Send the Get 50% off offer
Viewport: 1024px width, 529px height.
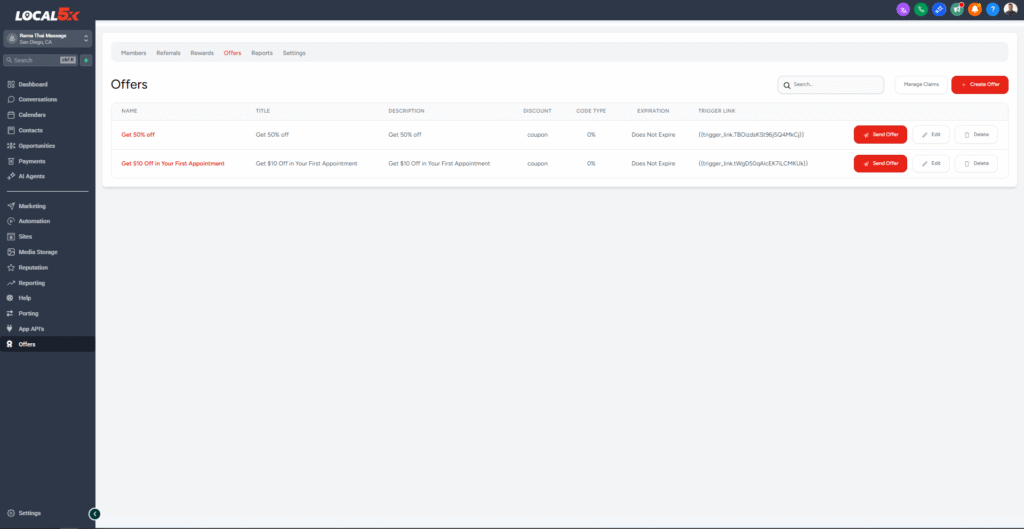point(880,134)
